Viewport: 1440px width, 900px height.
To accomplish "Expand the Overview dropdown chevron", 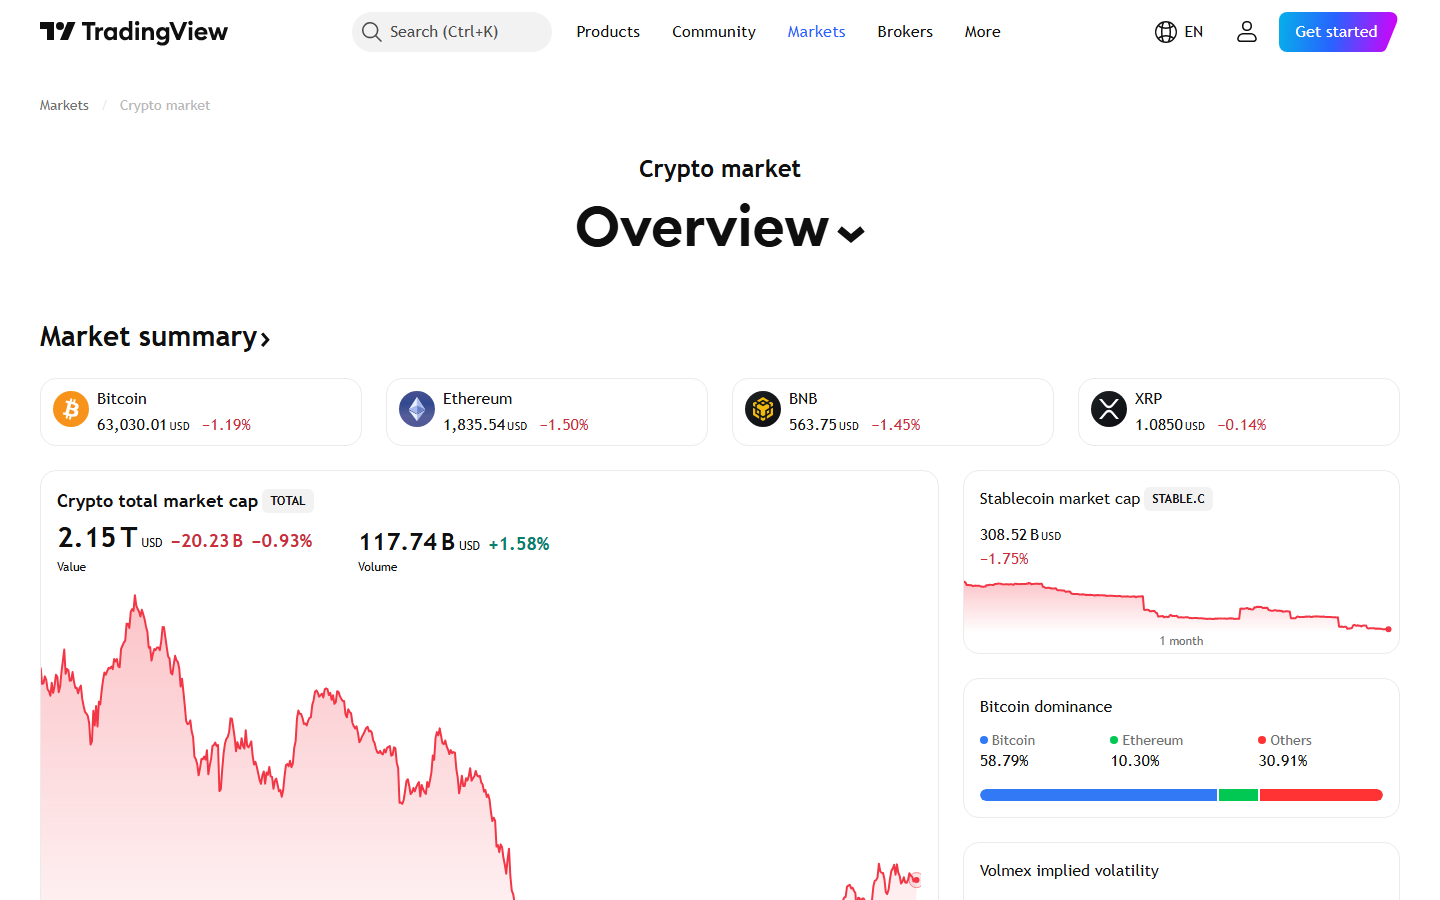I will tap(851, 234).
